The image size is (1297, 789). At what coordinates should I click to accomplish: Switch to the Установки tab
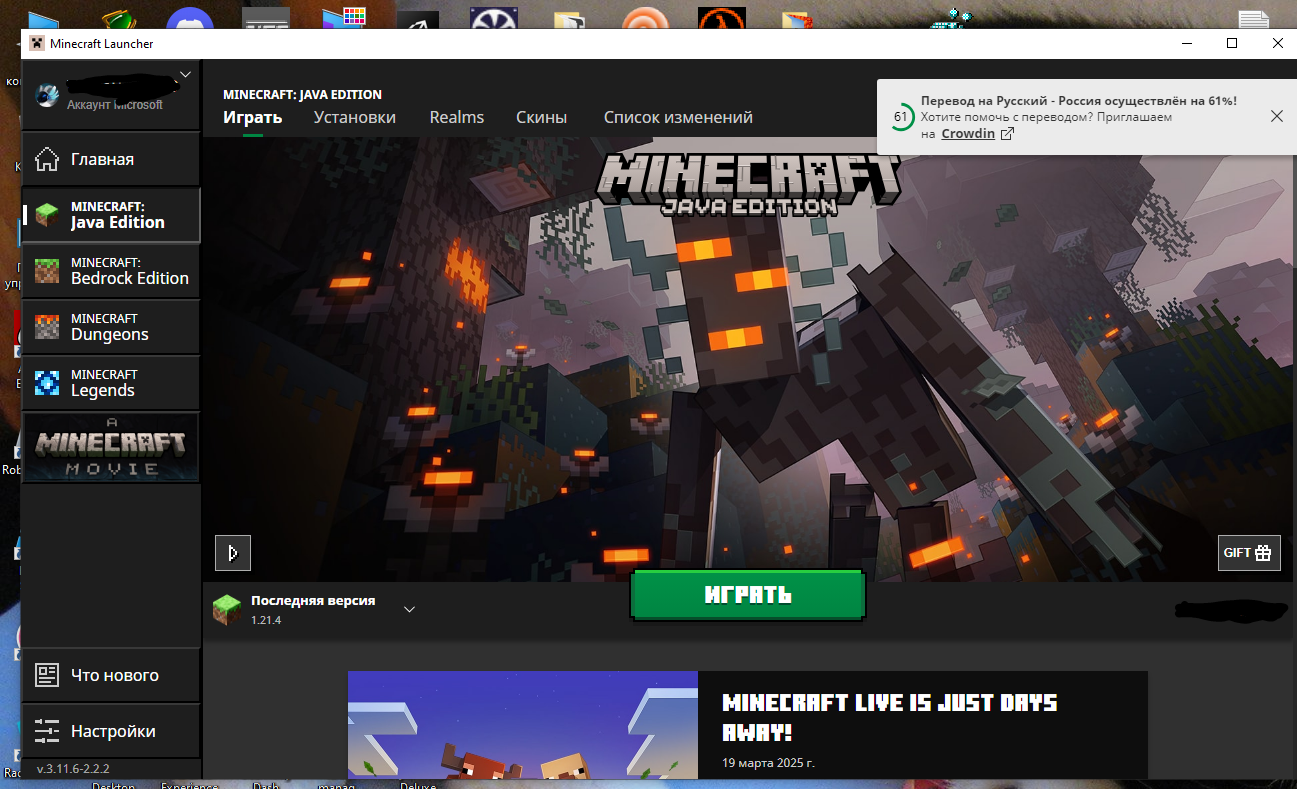coord(354,117)
